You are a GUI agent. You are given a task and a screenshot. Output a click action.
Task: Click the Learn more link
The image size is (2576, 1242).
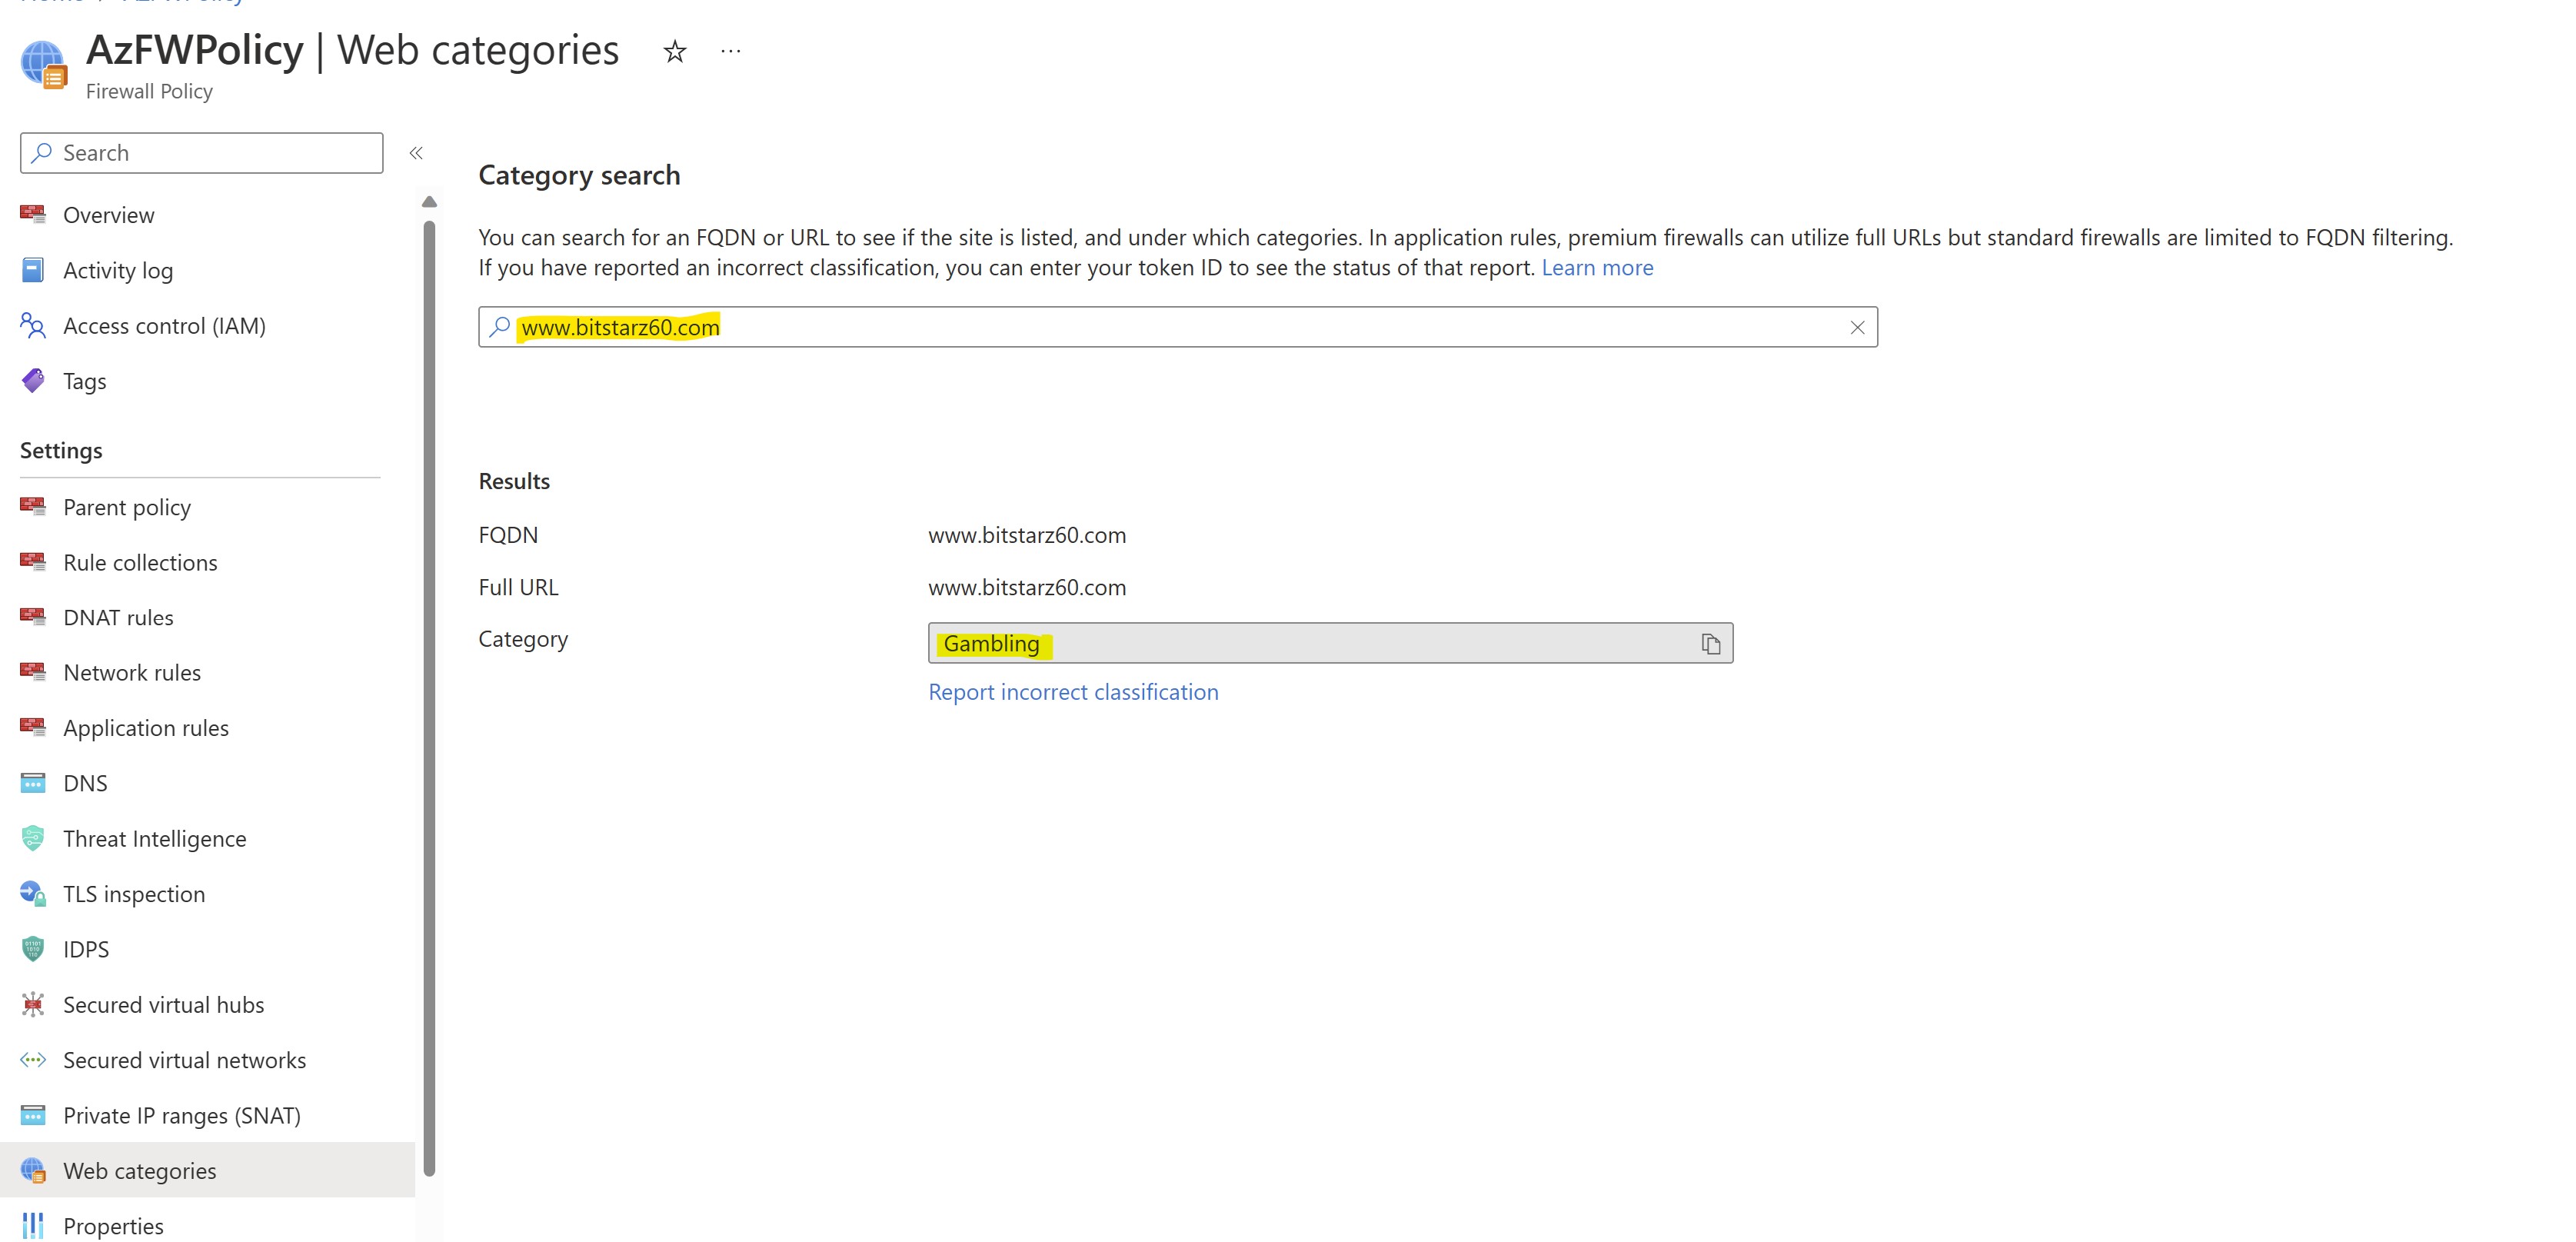pos(1597,268)
